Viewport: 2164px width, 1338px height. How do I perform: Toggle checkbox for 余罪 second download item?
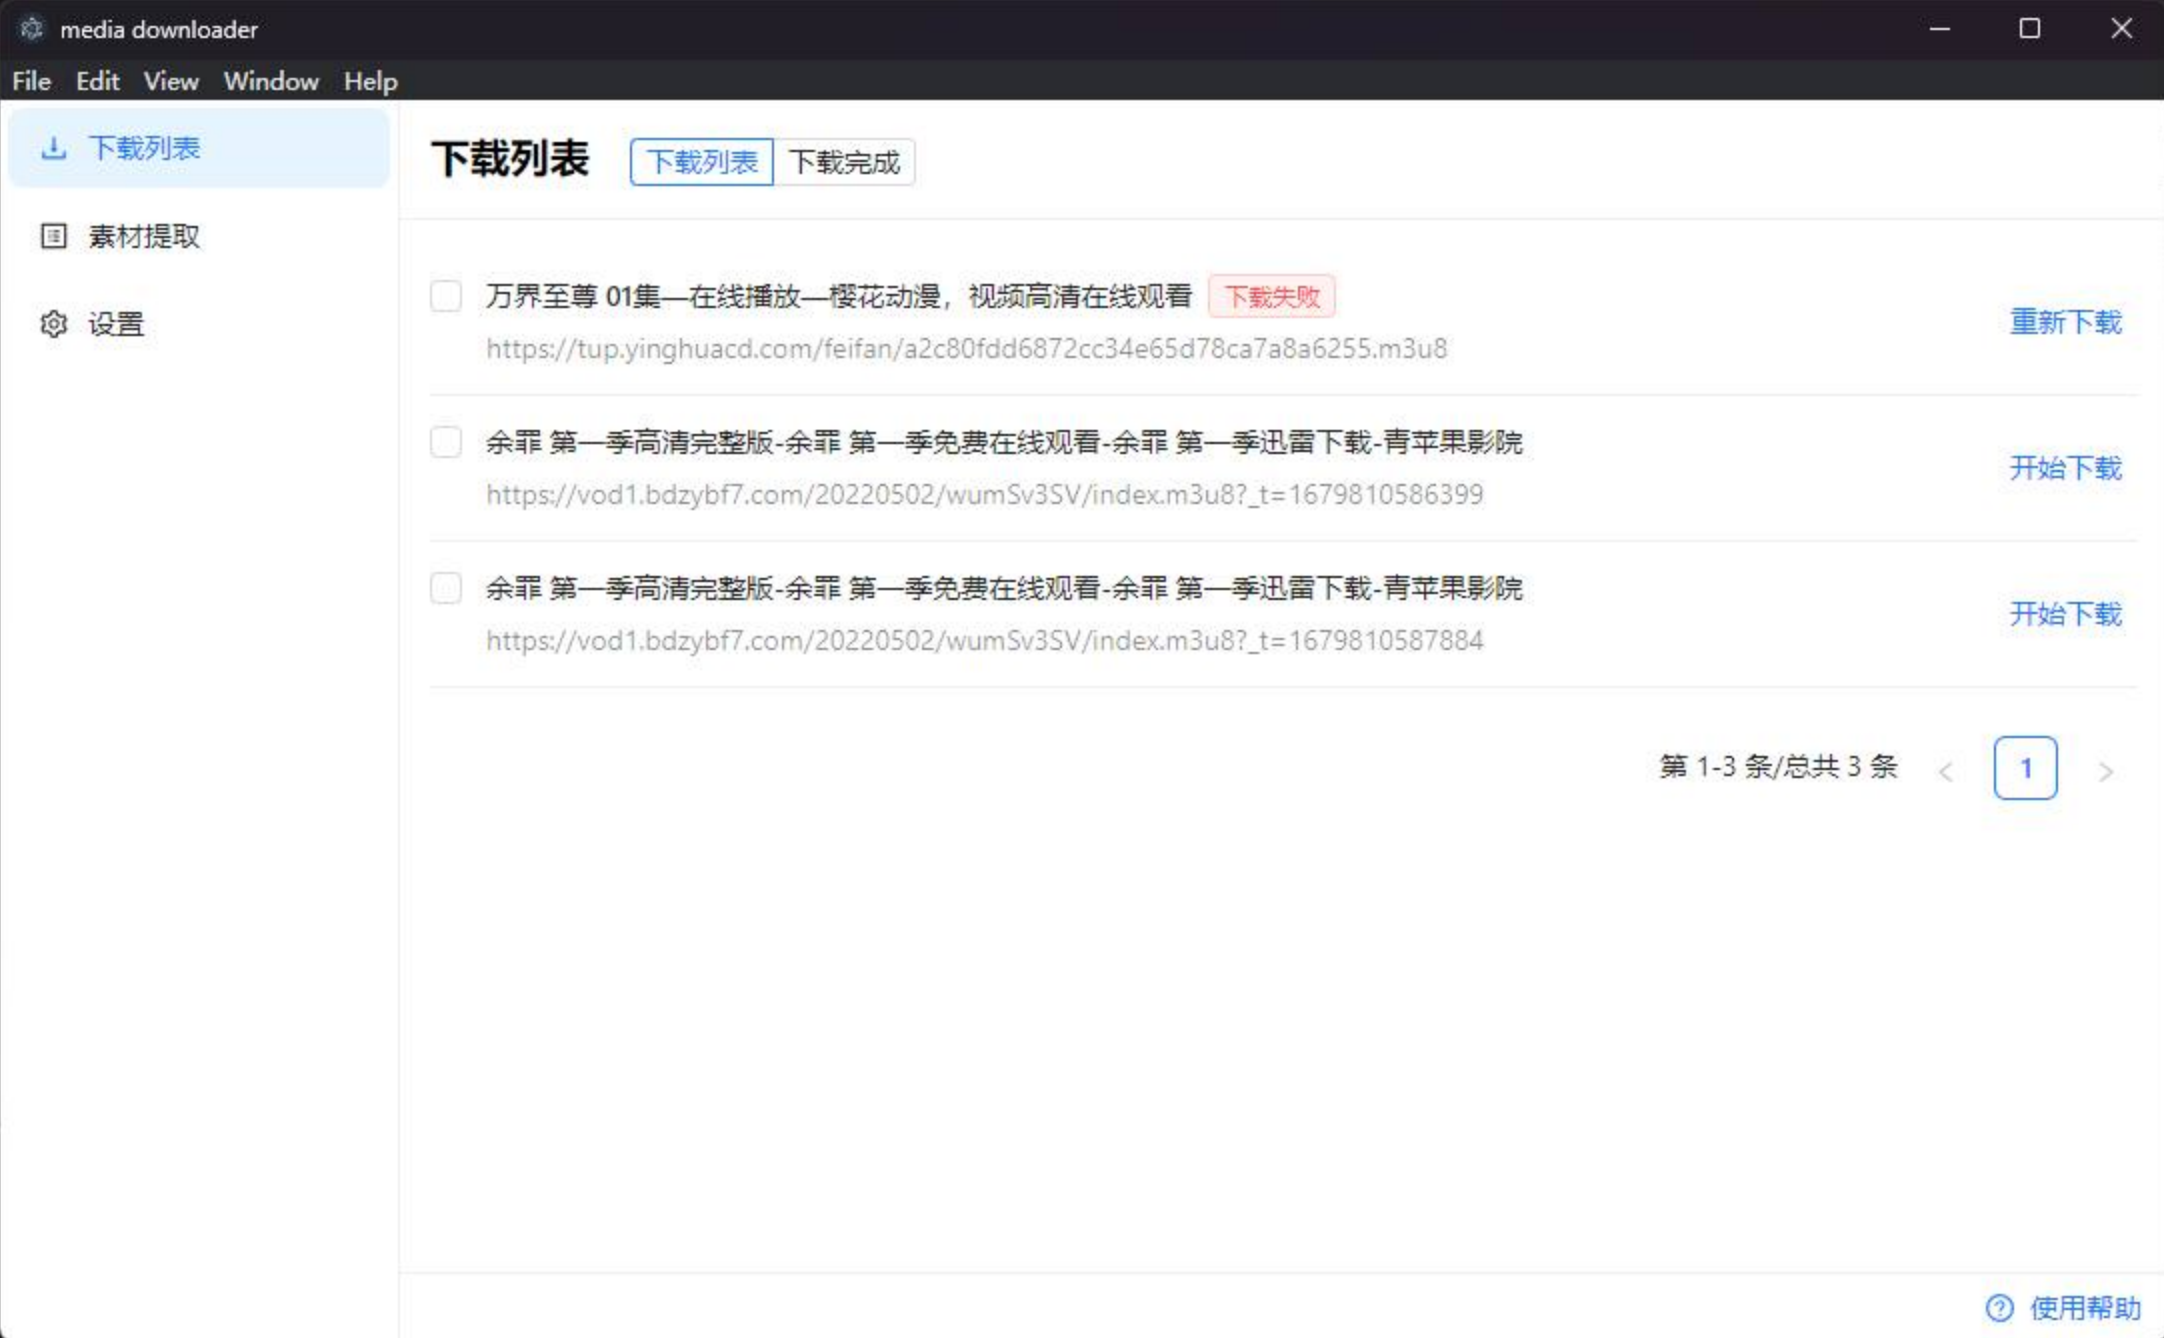(x=445, y=587)
